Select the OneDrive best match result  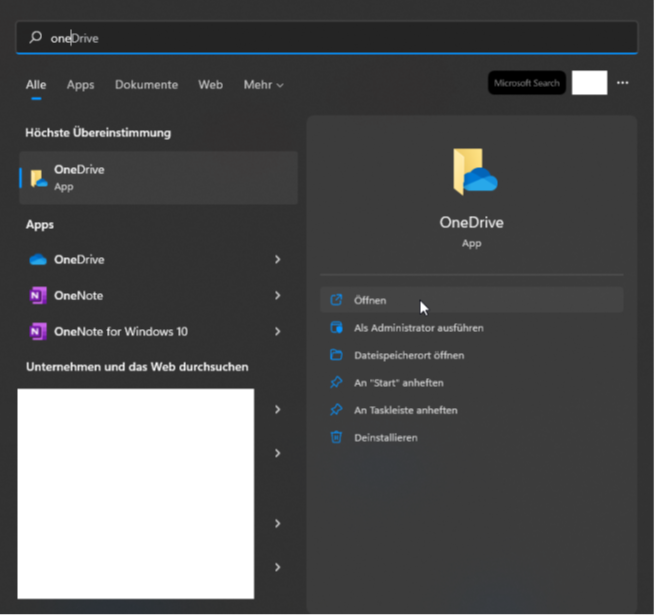click(x=158, y=178)
